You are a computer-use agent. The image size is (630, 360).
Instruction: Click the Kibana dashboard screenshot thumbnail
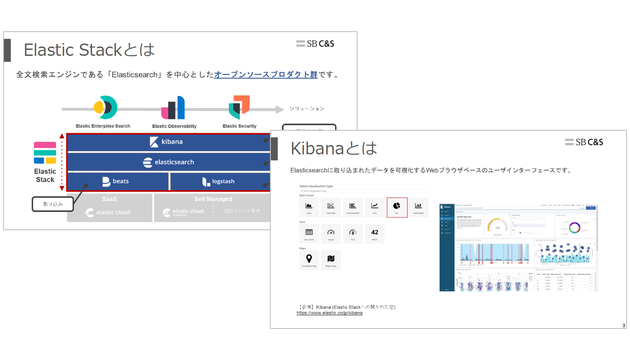pyautogui.click(x=518, y=248)
